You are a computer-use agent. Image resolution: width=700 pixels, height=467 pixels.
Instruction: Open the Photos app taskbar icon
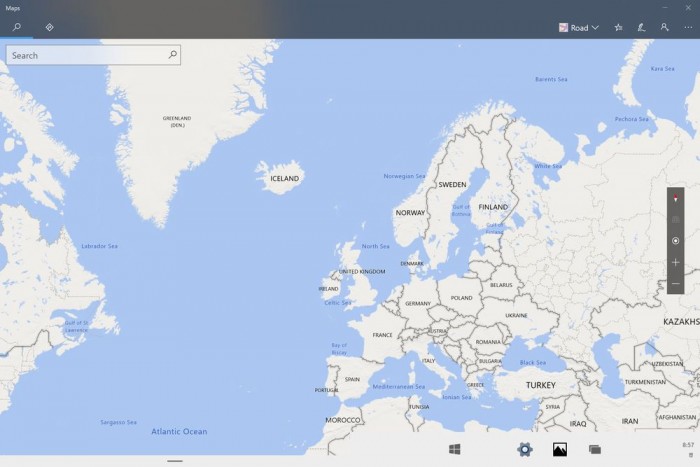(560, 449)
